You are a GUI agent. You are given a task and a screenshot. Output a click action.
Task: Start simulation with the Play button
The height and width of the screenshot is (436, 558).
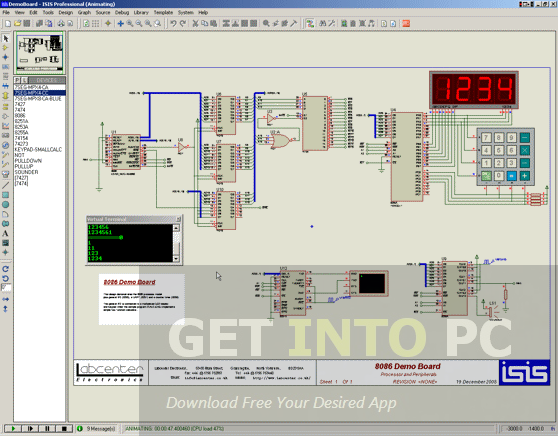click(12, 429)
